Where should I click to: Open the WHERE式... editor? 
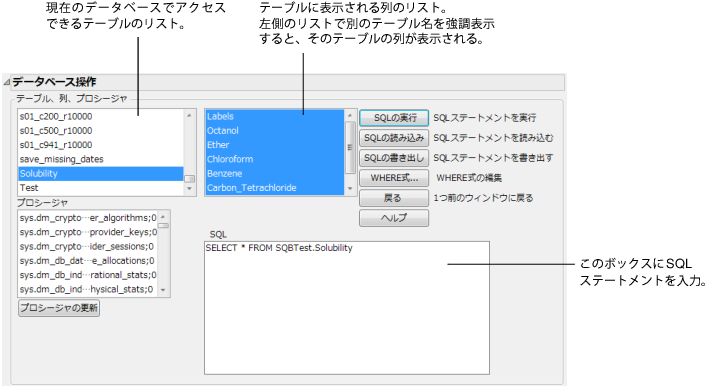[x=394, y=178]
